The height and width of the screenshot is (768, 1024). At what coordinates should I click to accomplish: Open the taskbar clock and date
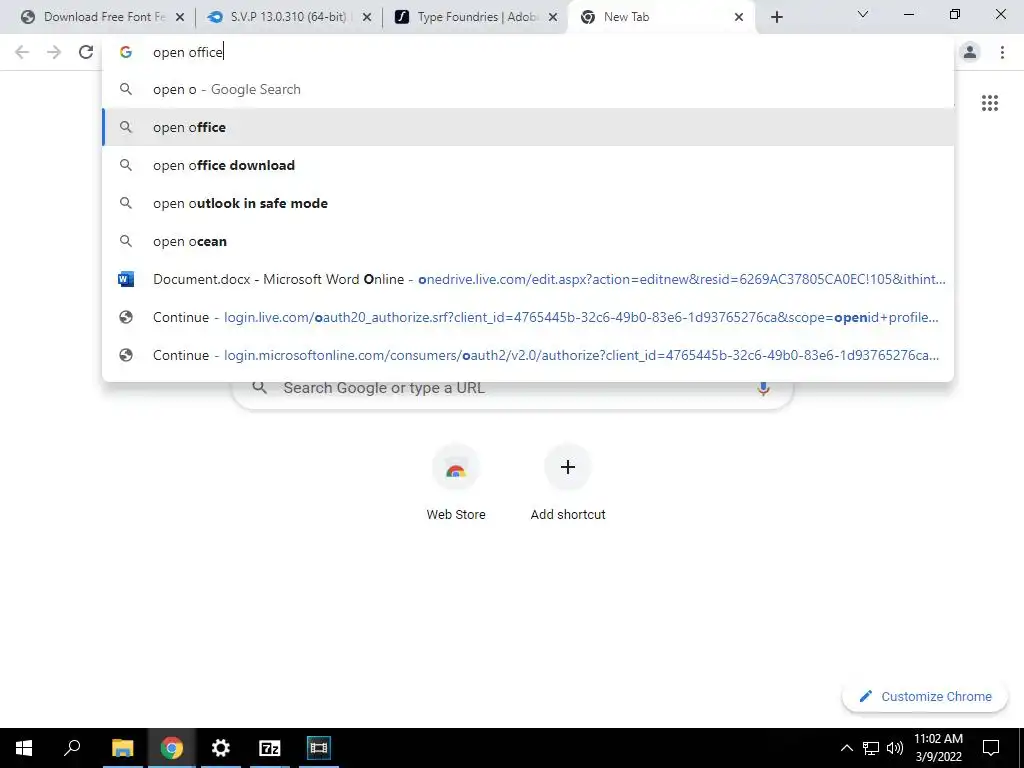(x=938, y=748)
